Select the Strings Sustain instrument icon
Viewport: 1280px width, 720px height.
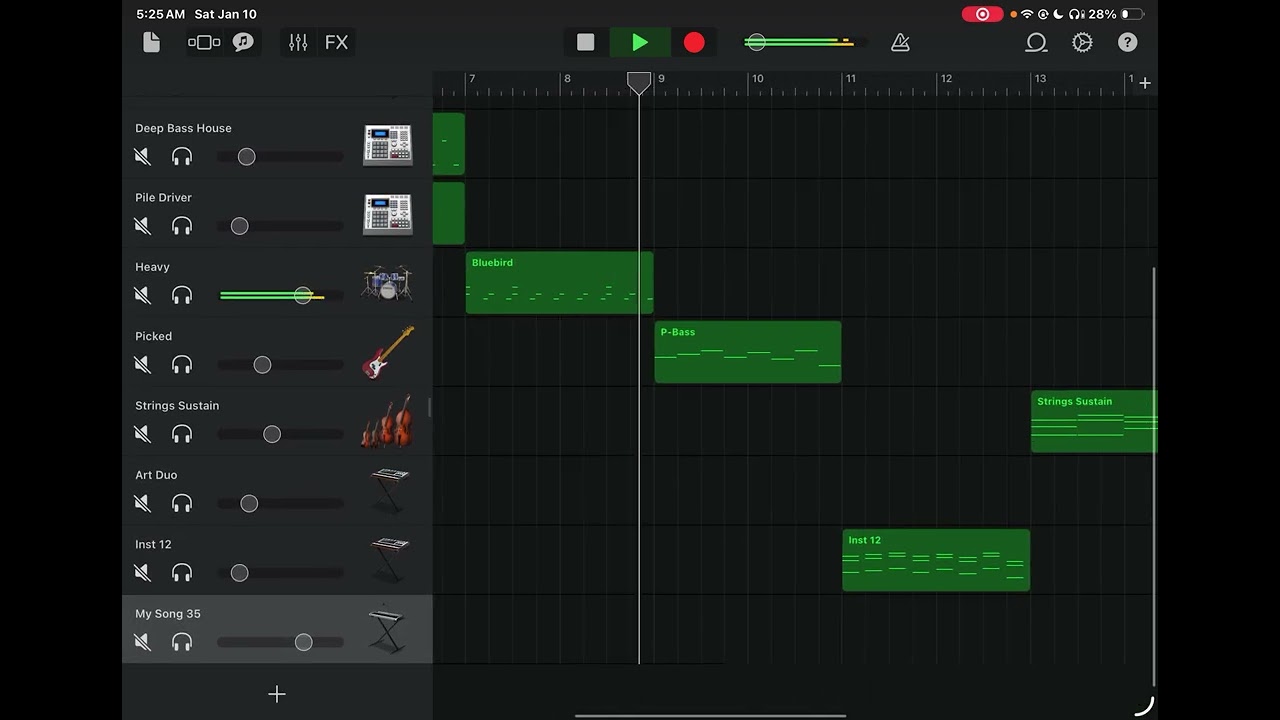point(388,421)
